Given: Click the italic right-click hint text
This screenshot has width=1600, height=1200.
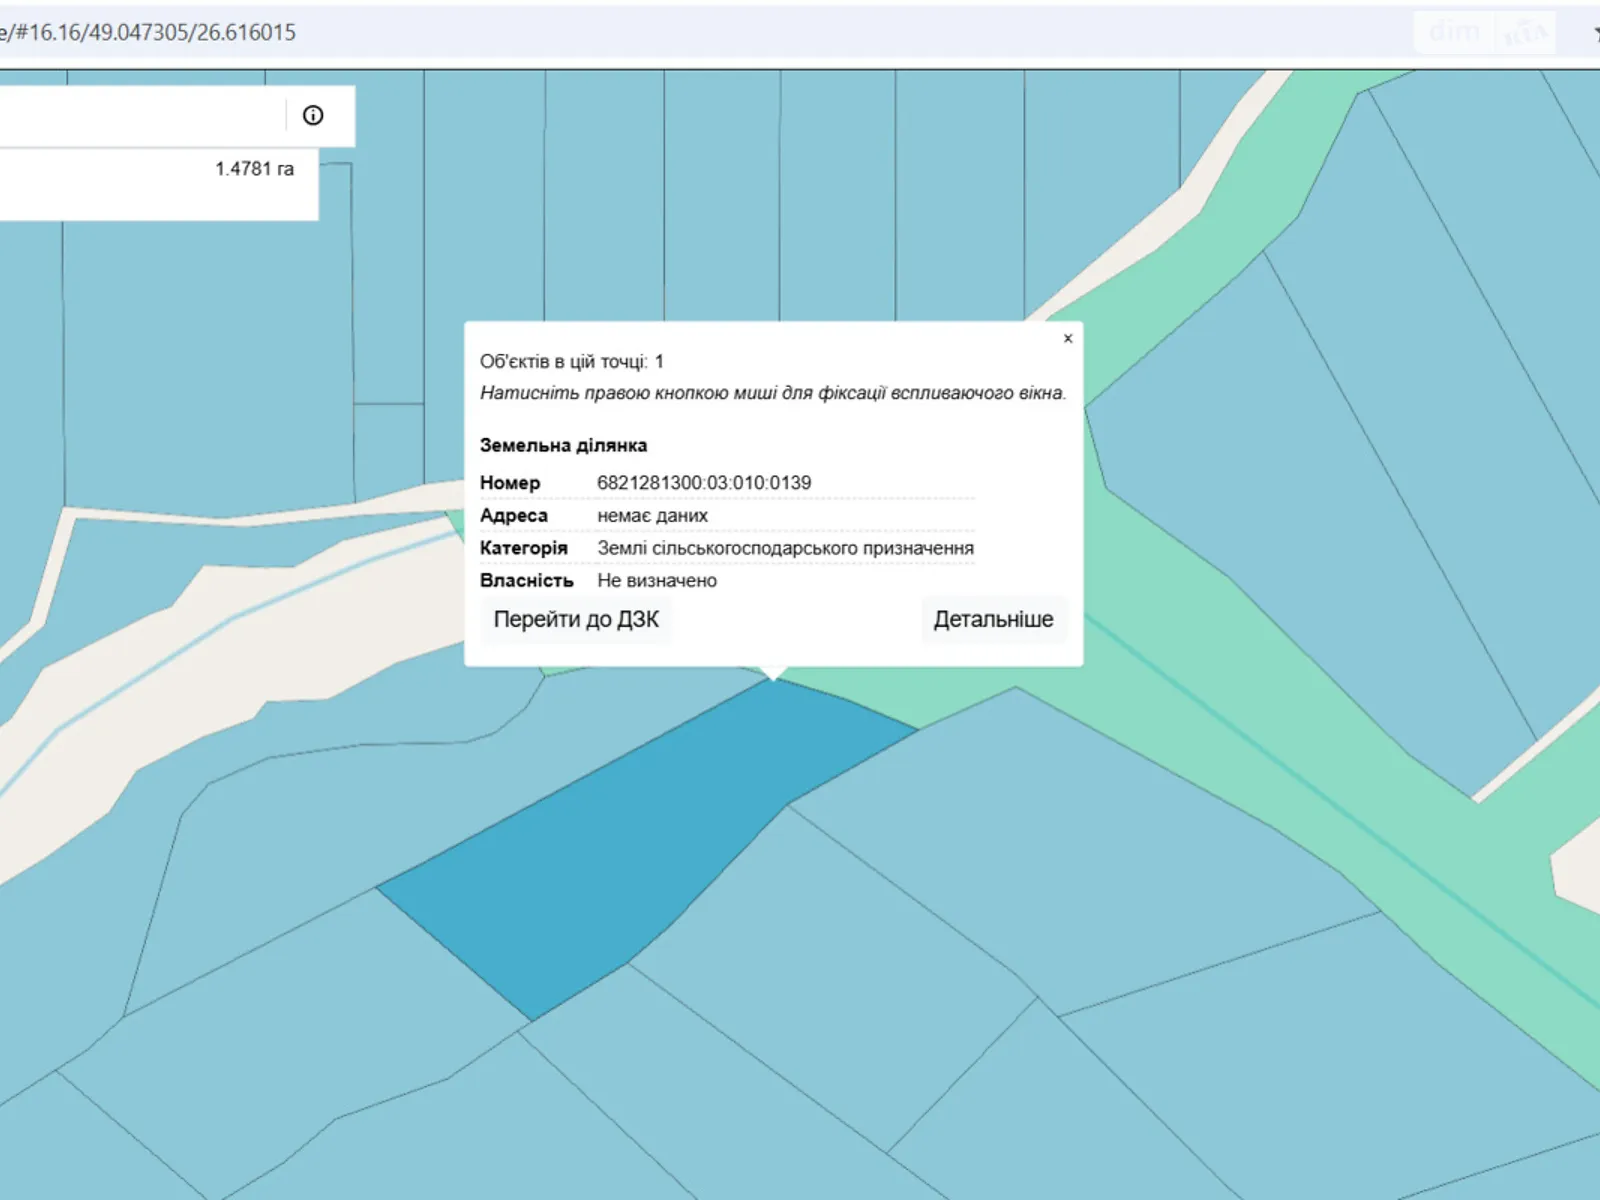Looking at the screenshot, I should point(772,393).
